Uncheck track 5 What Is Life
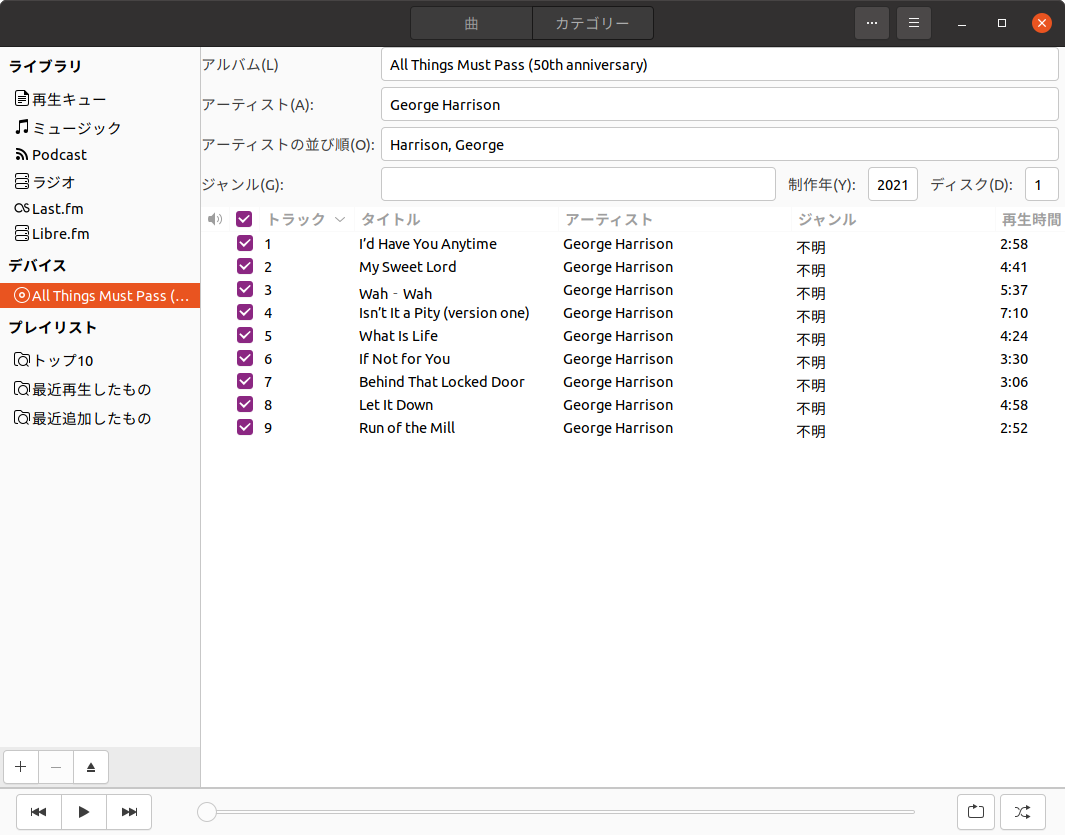 coord(245,336)
